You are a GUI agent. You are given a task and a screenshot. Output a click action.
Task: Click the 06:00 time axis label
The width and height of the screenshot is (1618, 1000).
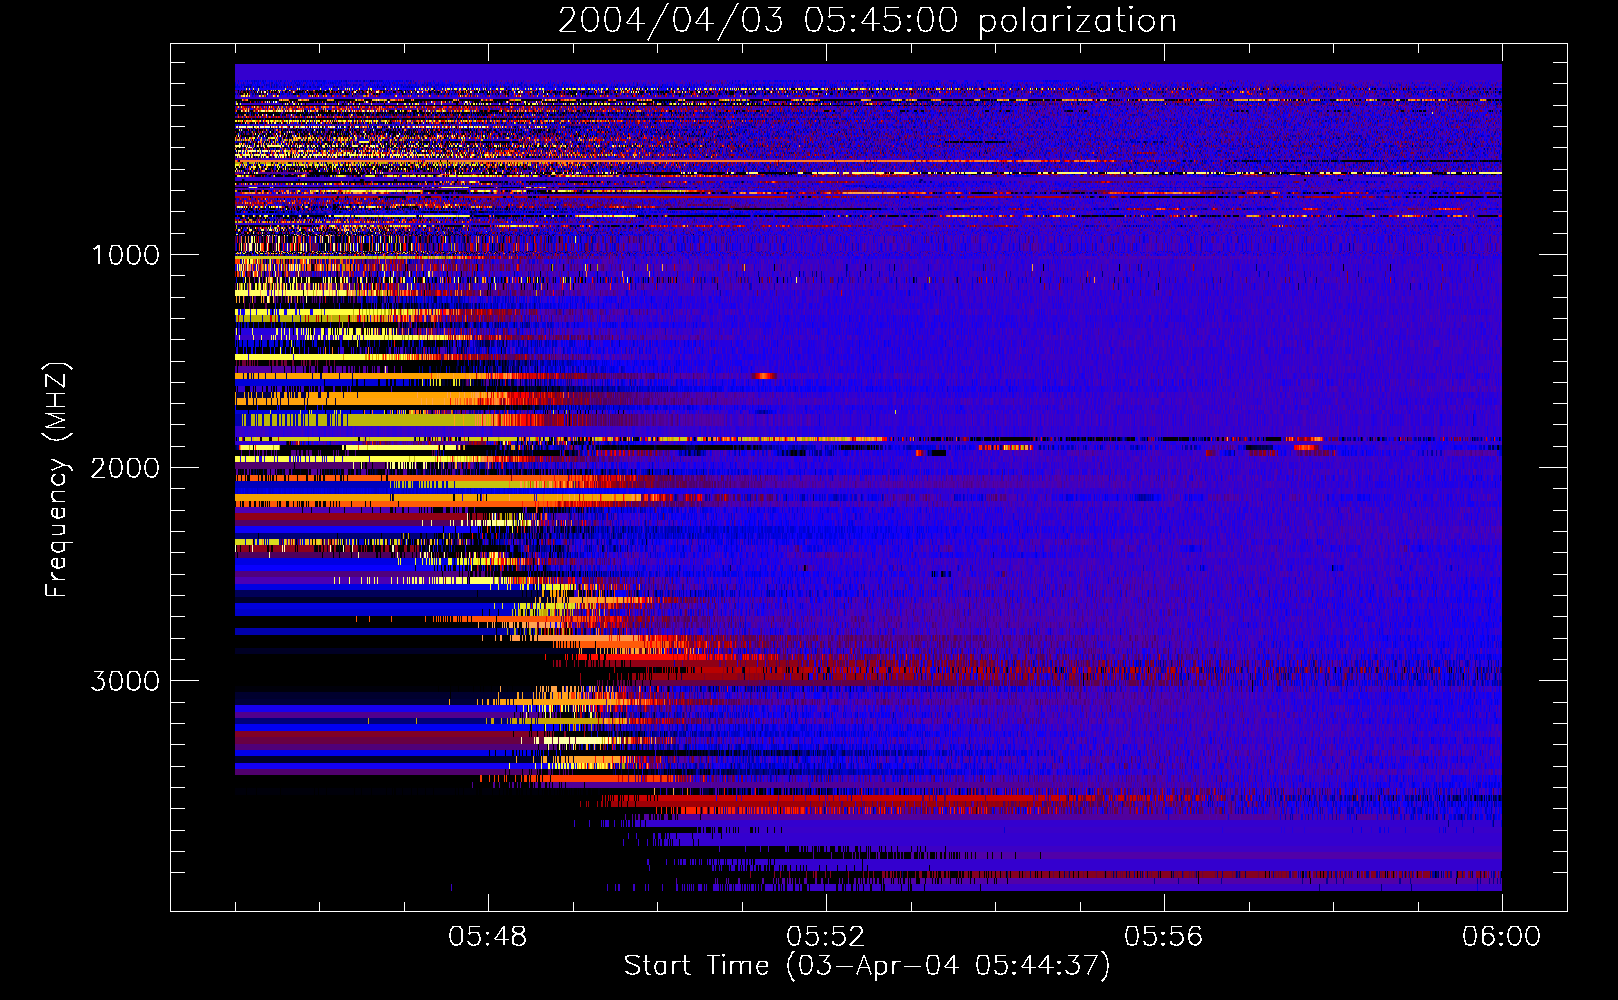[1501, 936]
